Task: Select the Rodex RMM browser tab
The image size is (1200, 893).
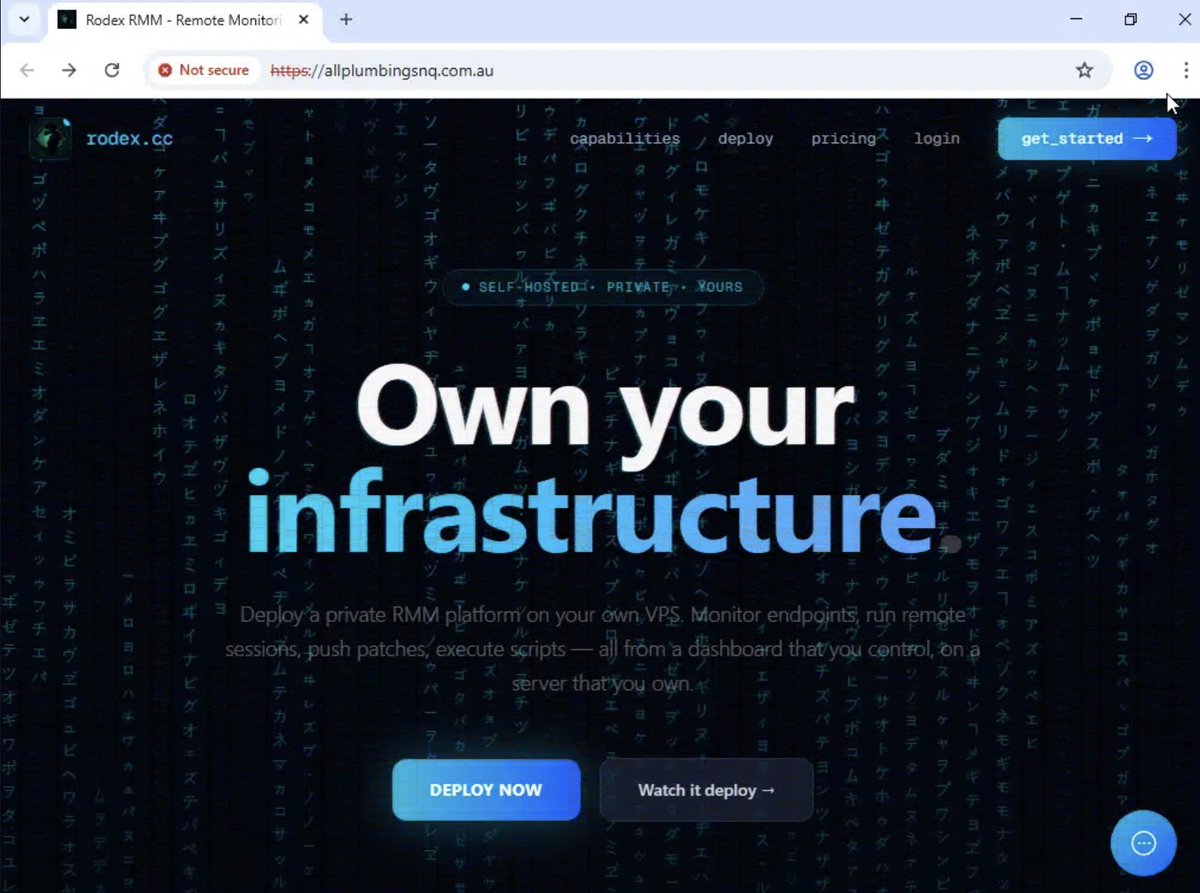Action: click(184, 19)
